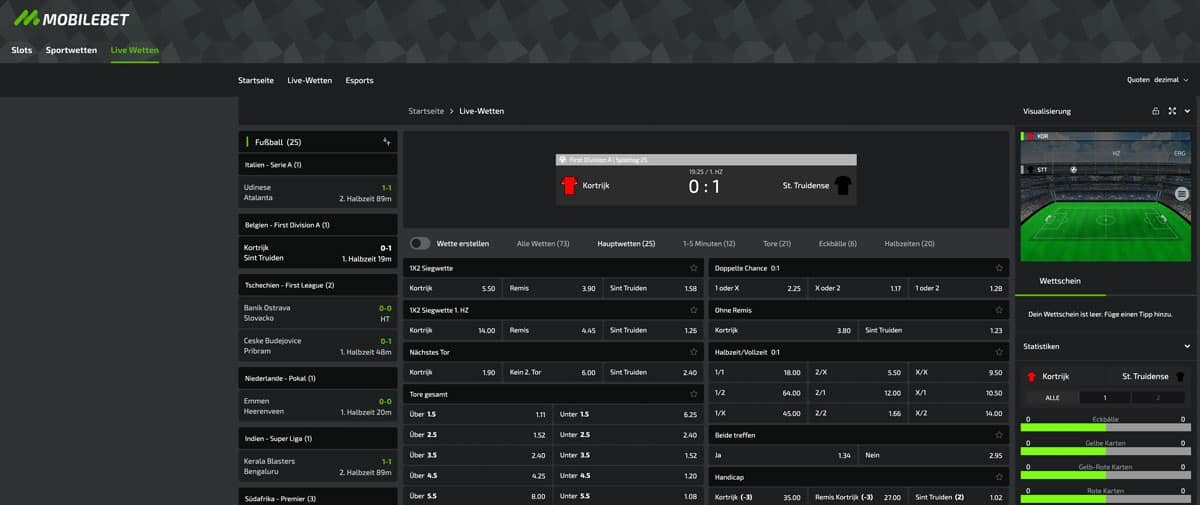Collapse Belgien - First Division A group

coord(318,225)
